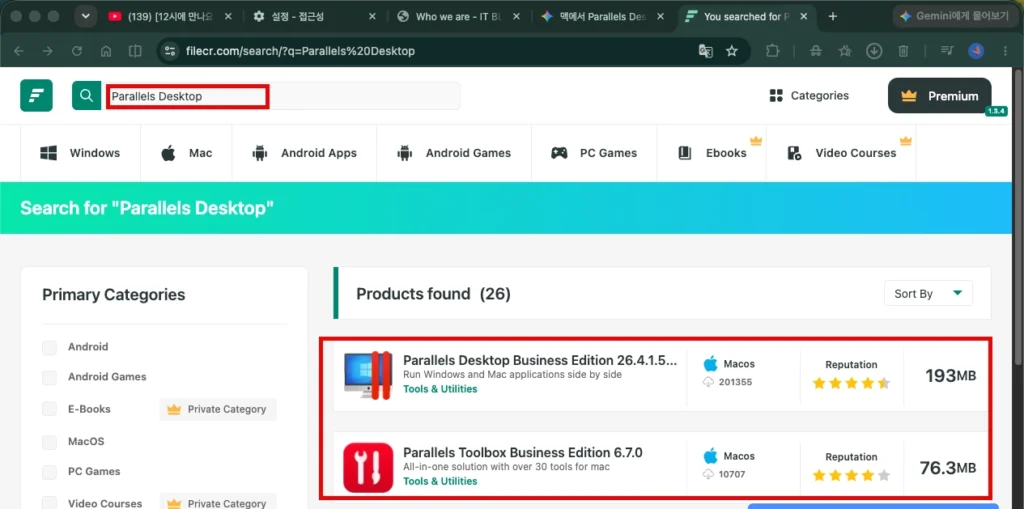The height and width of the screenshot is (509, 1024).
Task: Open the PC Games category
Action: click(x=594, y=153)
